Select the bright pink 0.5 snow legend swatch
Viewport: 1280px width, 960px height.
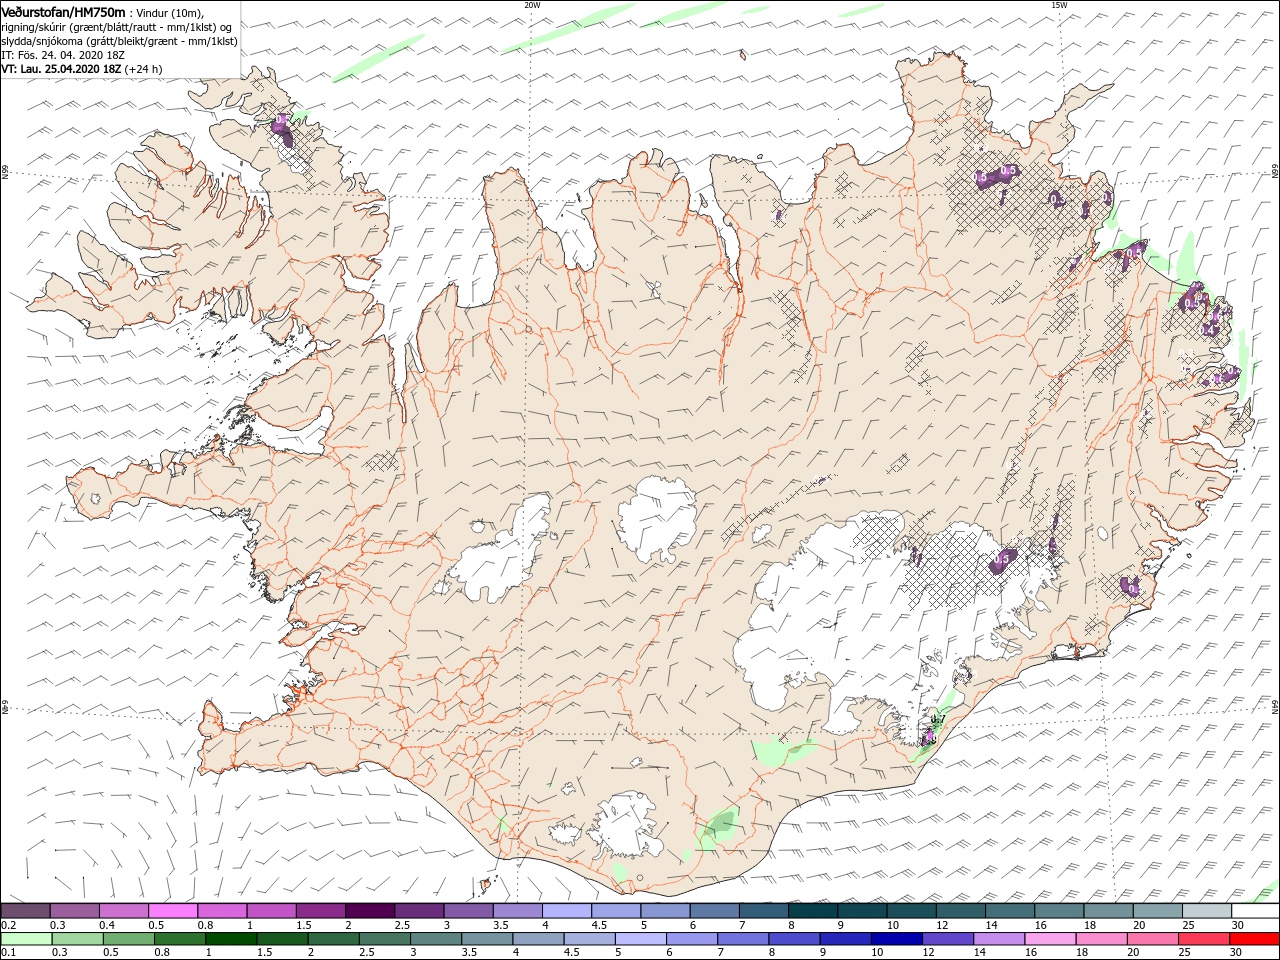(x=173, y=911)
